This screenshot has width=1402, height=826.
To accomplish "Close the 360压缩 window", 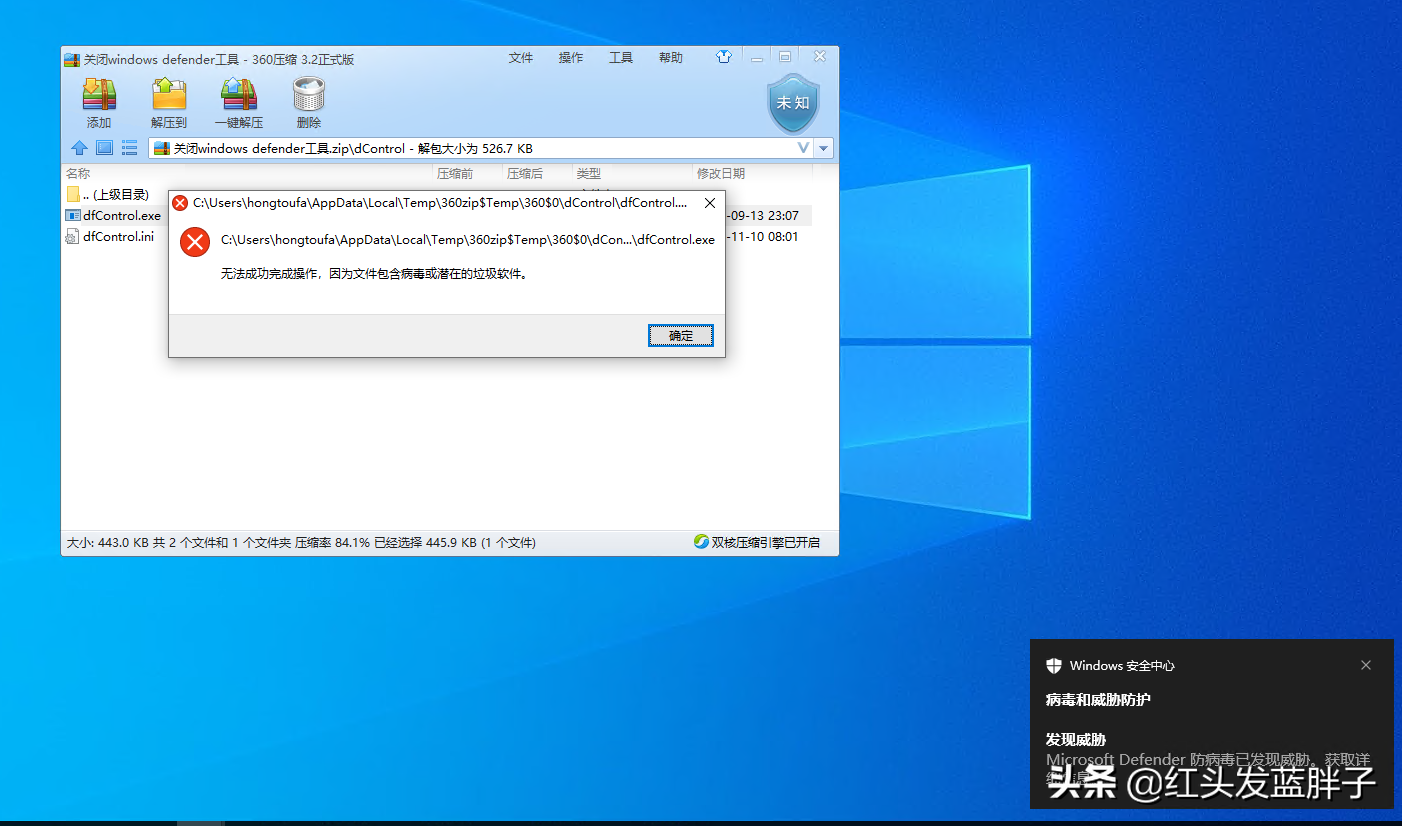I will 819,57.
